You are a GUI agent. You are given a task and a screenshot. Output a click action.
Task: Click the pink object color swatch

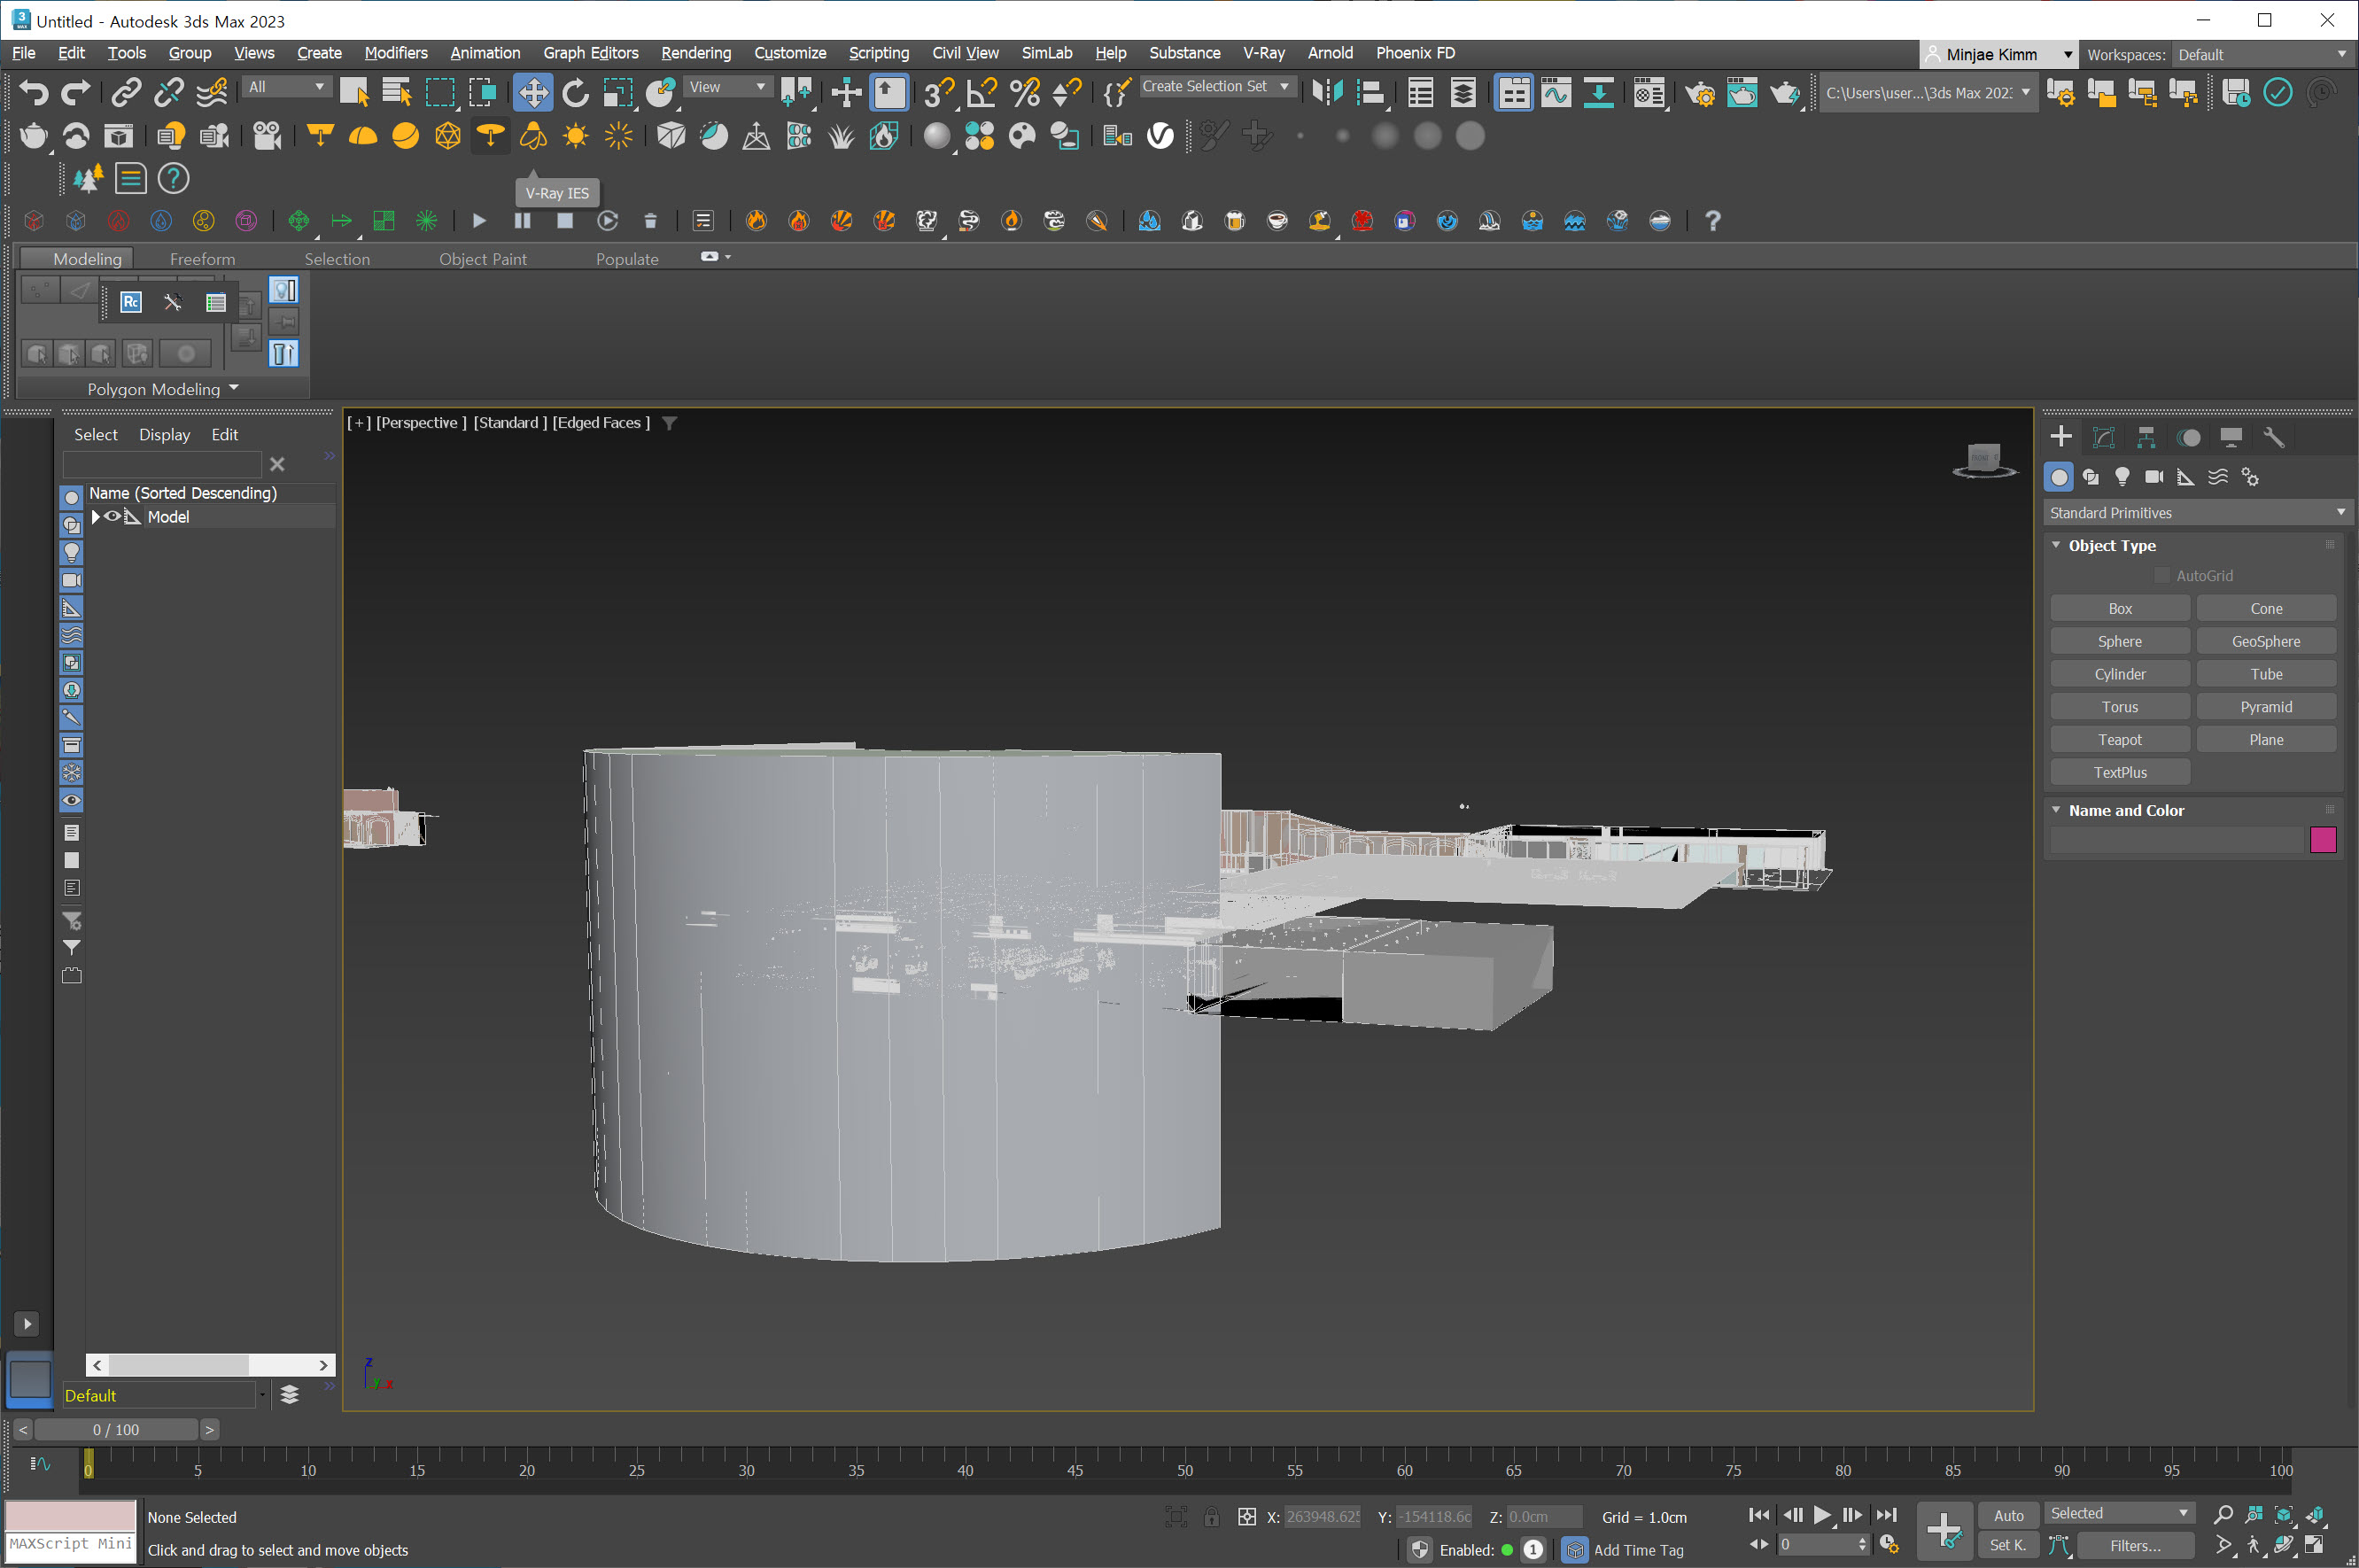[2323, 840]
